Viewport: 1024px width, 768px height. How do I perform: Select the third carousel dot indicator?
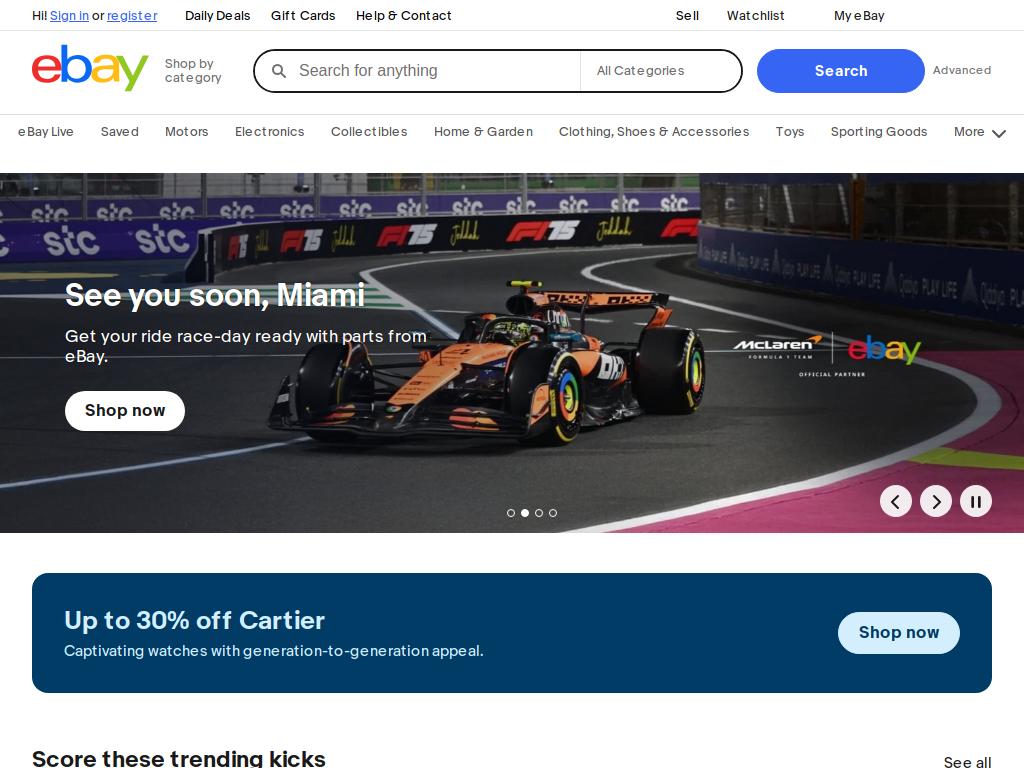tap(539, 513)
